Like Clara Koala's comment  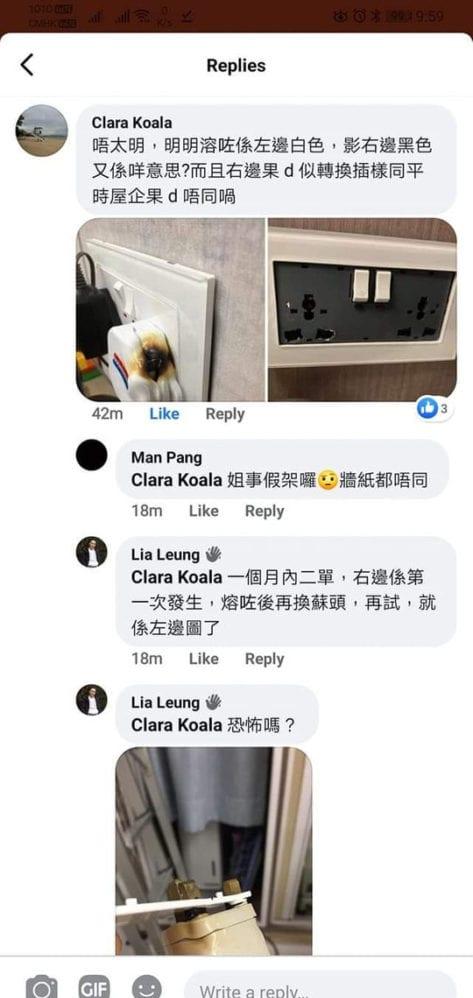pos(164,414)
